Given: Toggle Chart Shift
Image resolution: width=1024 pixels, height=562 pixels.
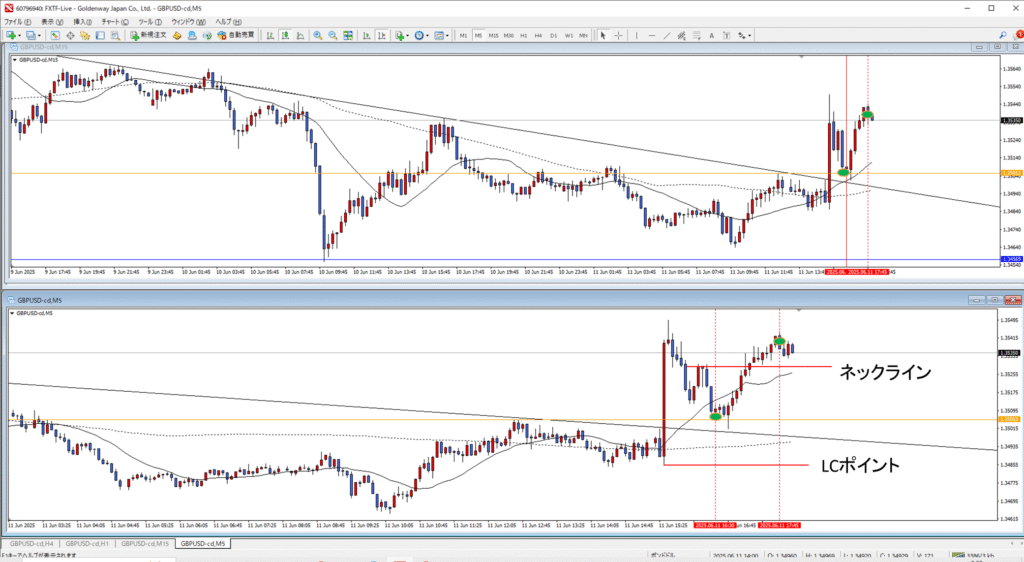Looking at the screenshot, I should 381,35.
